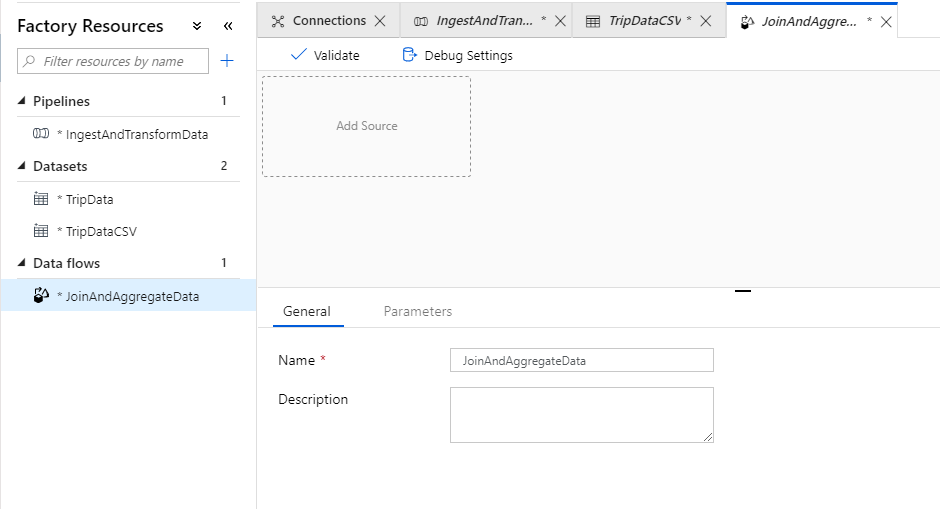Focus the Filter resources by name box
Screen dimensions: 940x509
[x=113, y=61]
